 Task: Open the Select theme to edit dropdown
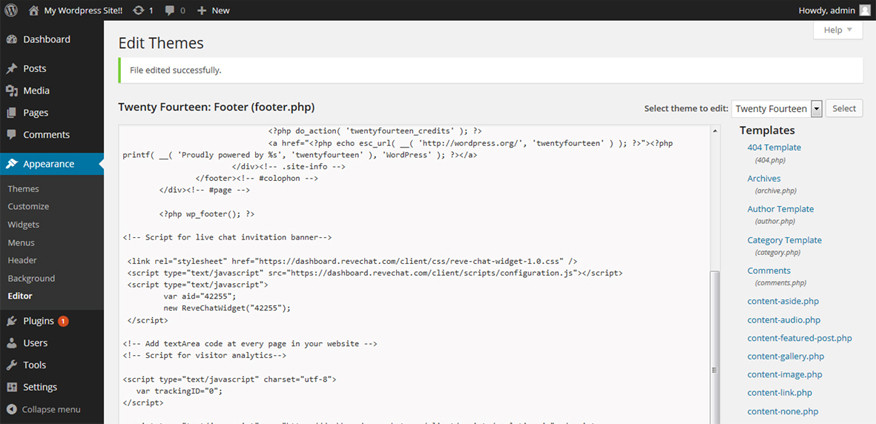tap(777, 108)
